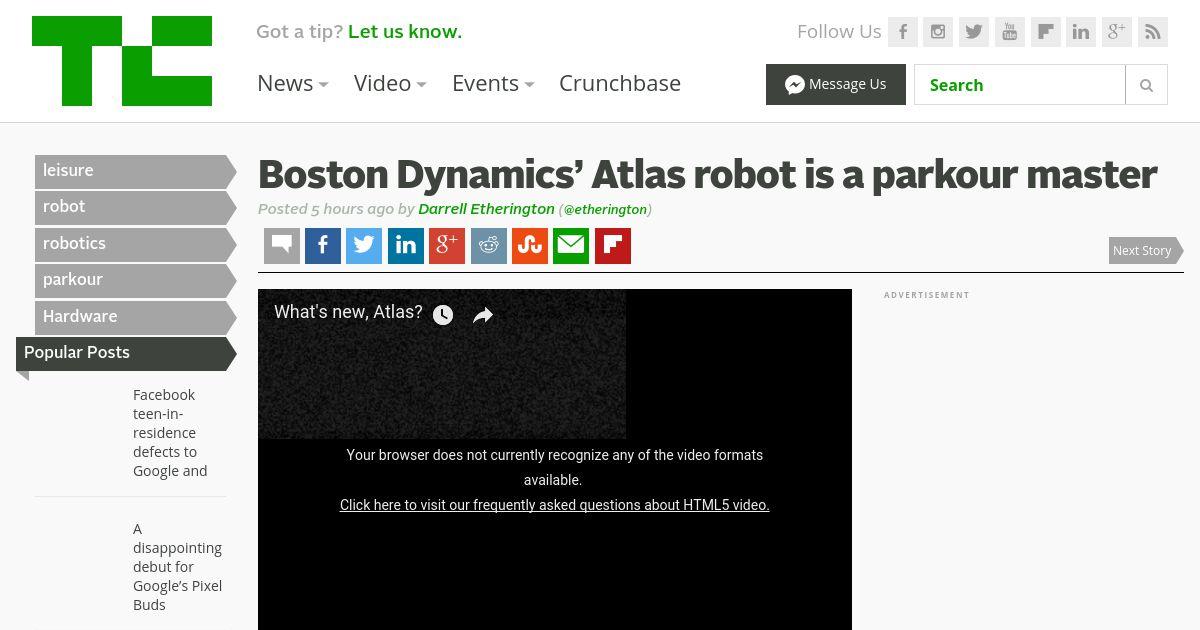
Task: Open the Popular Posts section header
Action: (126, 353)
